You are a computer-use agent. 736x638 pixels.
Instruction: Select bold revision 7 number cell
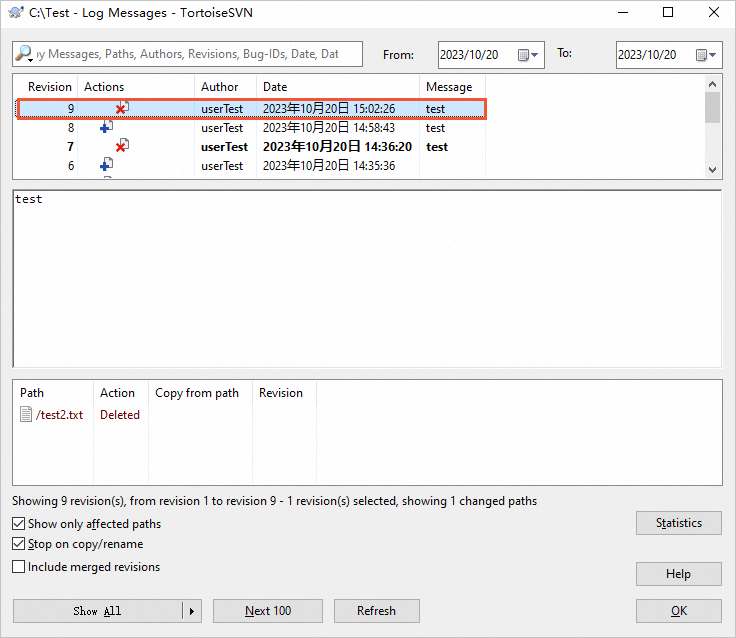[70, 147]
